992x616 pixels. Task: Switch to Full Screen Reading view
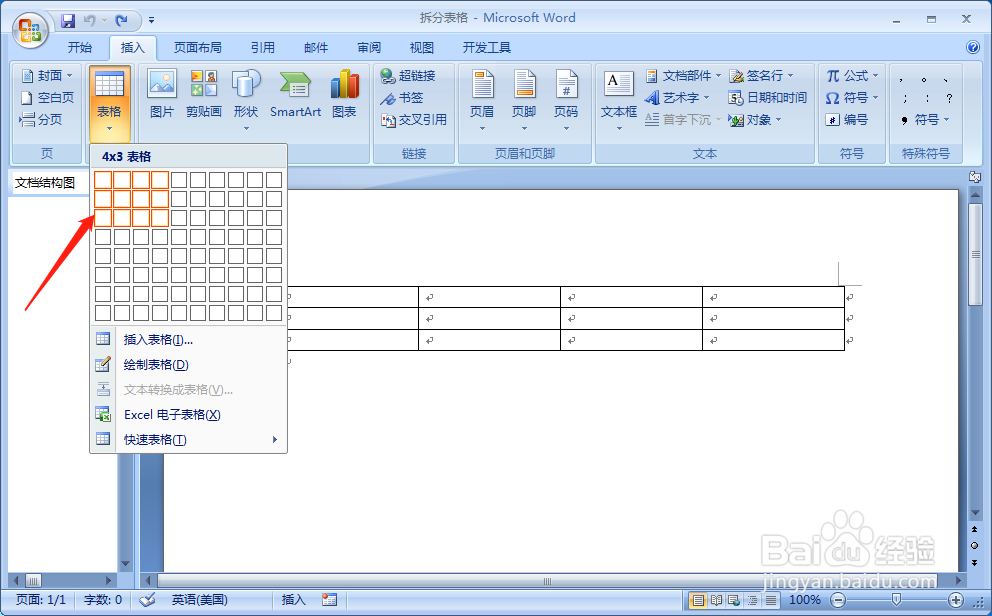click(x=716, y=600)
